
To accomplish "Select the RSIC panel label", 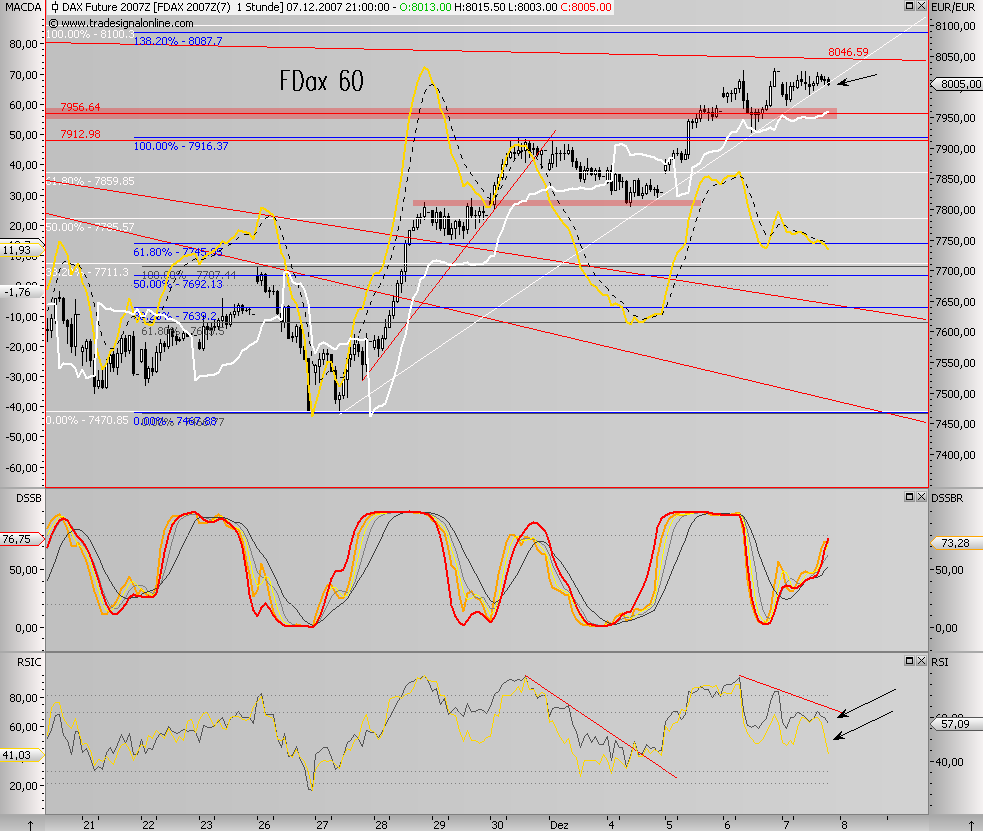I will [29, 662].
